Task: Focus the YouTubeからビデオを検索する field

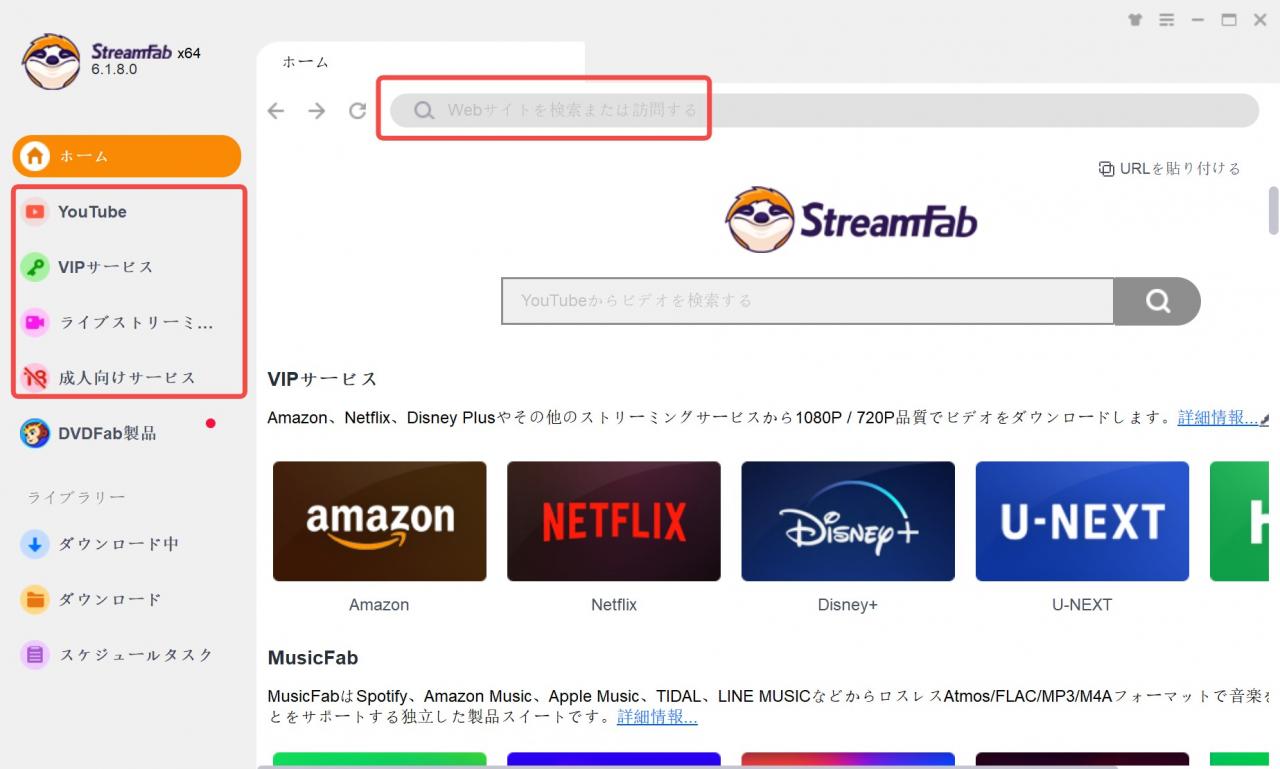Action: coord(807,300)
